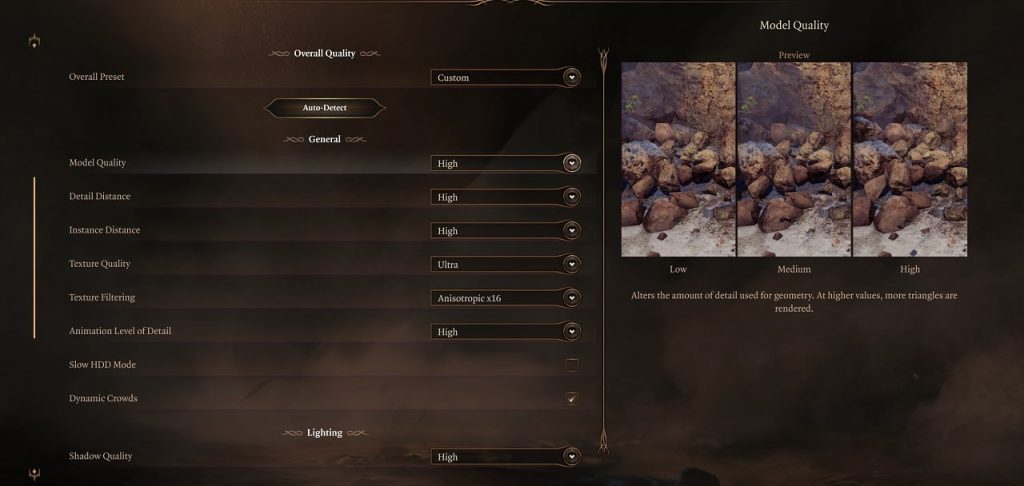Click the Medium quality preview image
This screenshot has height=486, width=1024.
(x=794, y=159)
